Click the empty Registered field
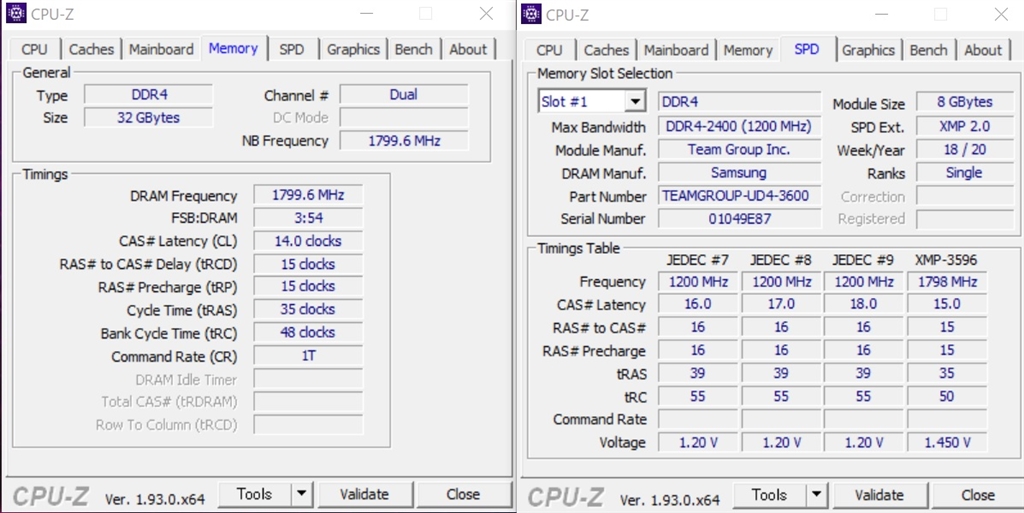 tap(965, 219)
